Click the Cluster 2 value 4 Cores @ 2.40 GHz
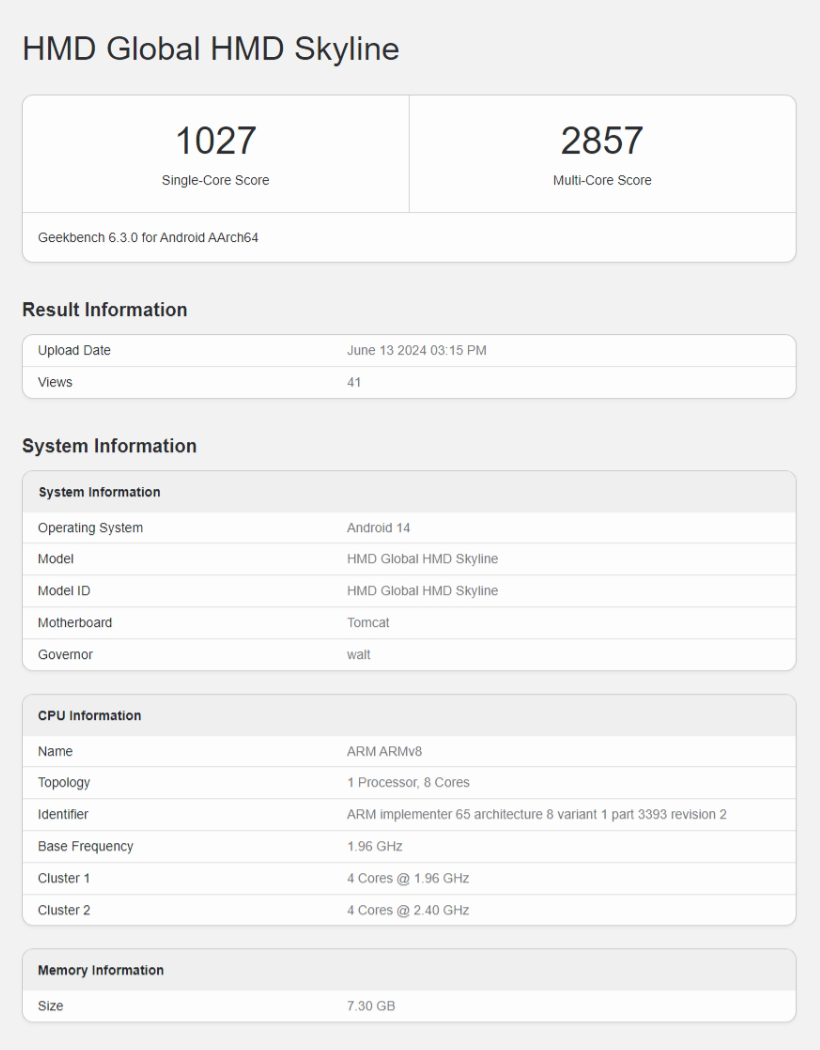Image resolution: width=820 pixels, height=1050 pixels. (407, 910)
